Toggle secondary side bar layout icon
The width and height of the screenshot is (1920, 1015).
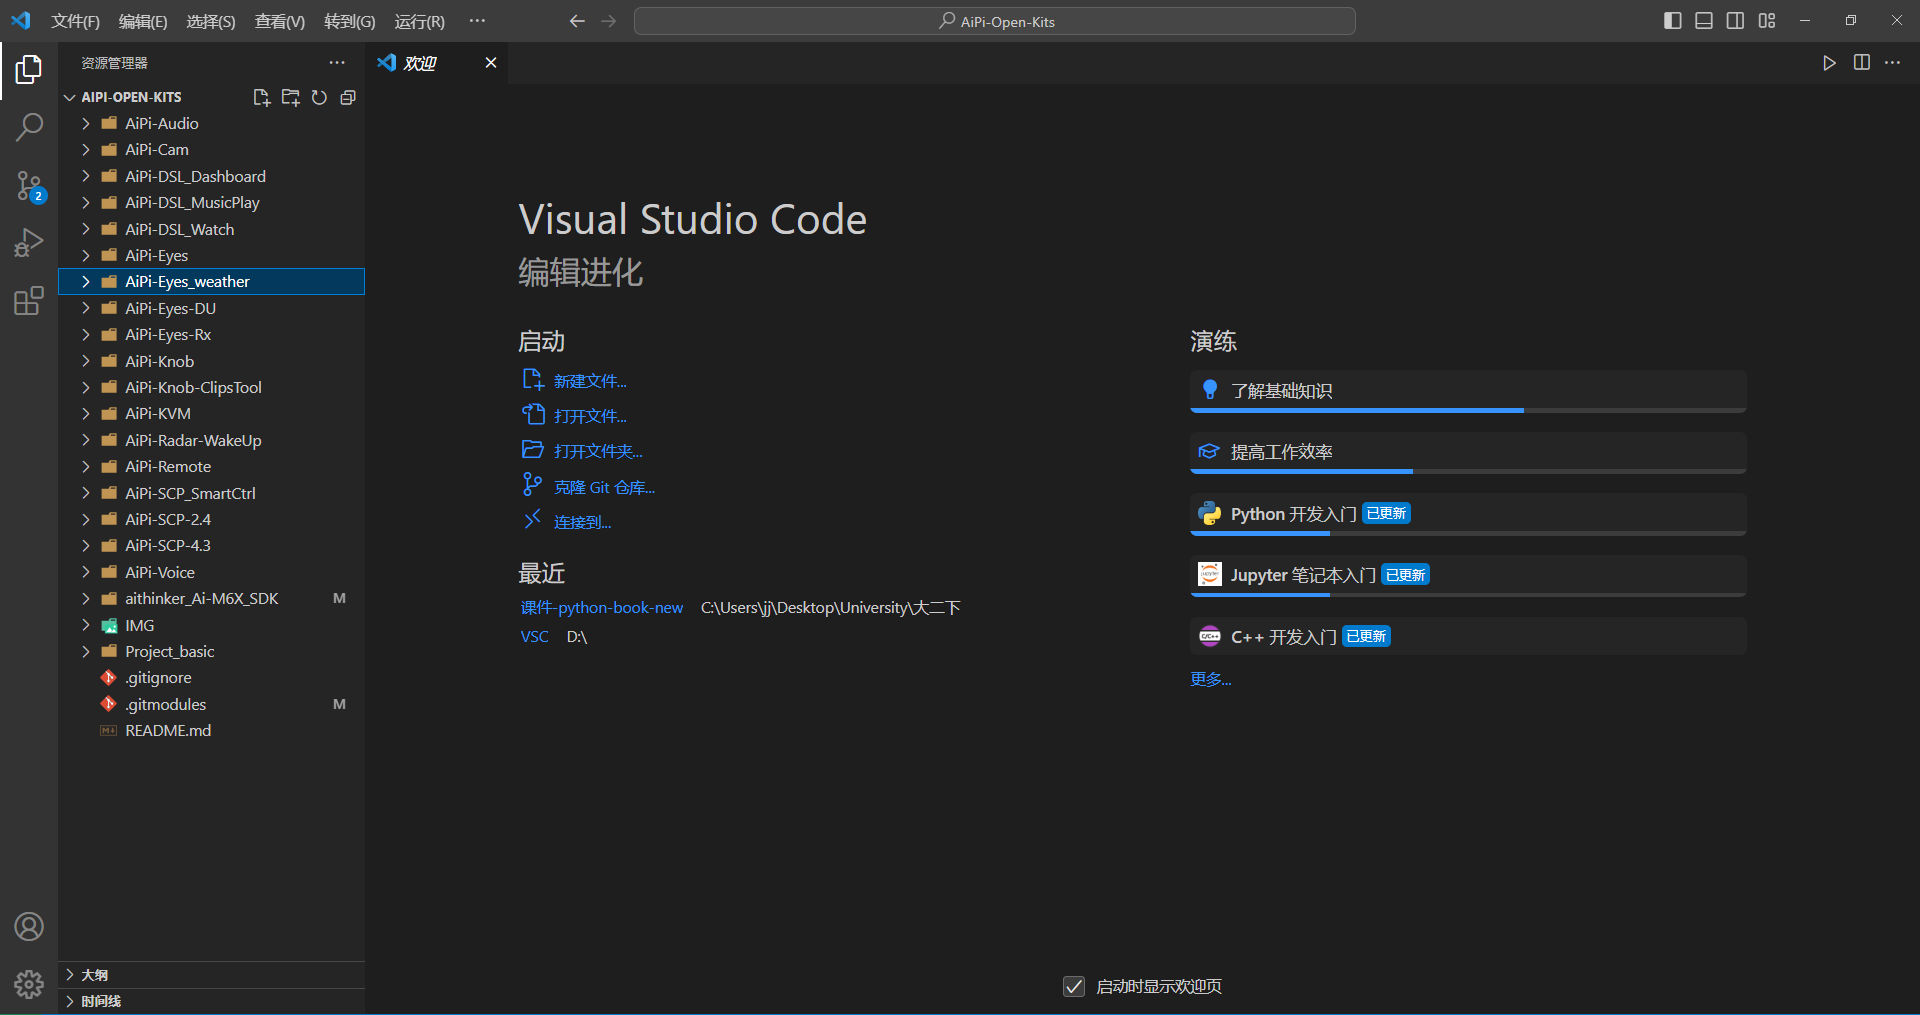(1736, 21)
